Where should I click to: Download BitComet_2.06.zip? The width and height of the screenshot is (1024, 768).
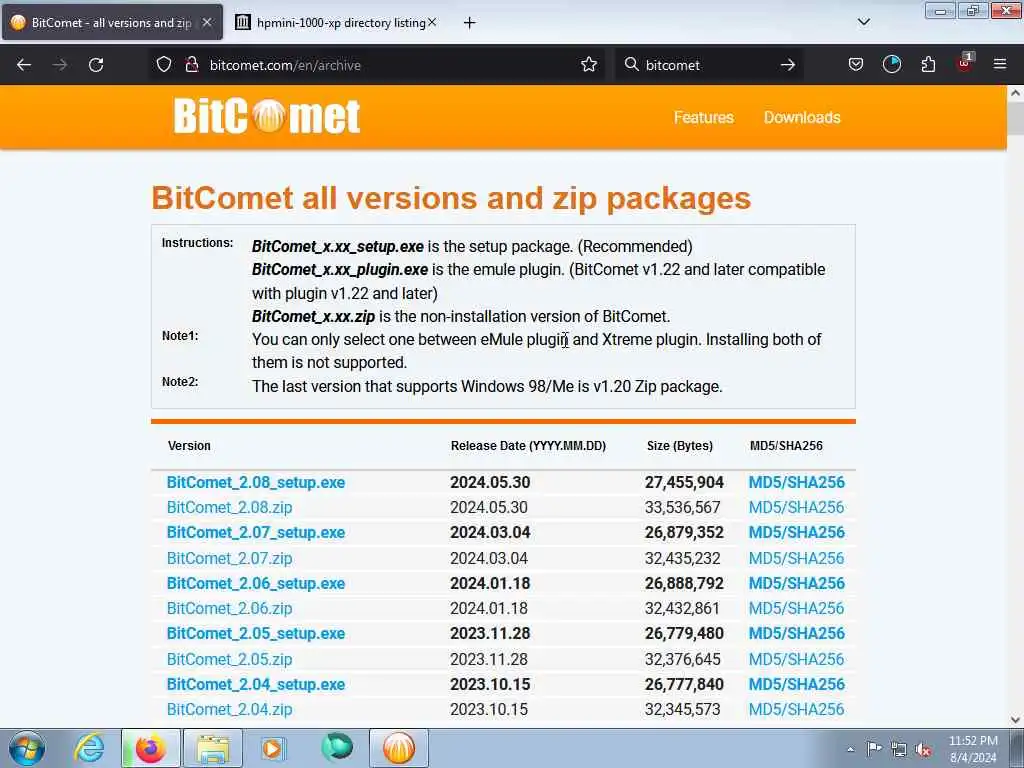coord(229,609)
